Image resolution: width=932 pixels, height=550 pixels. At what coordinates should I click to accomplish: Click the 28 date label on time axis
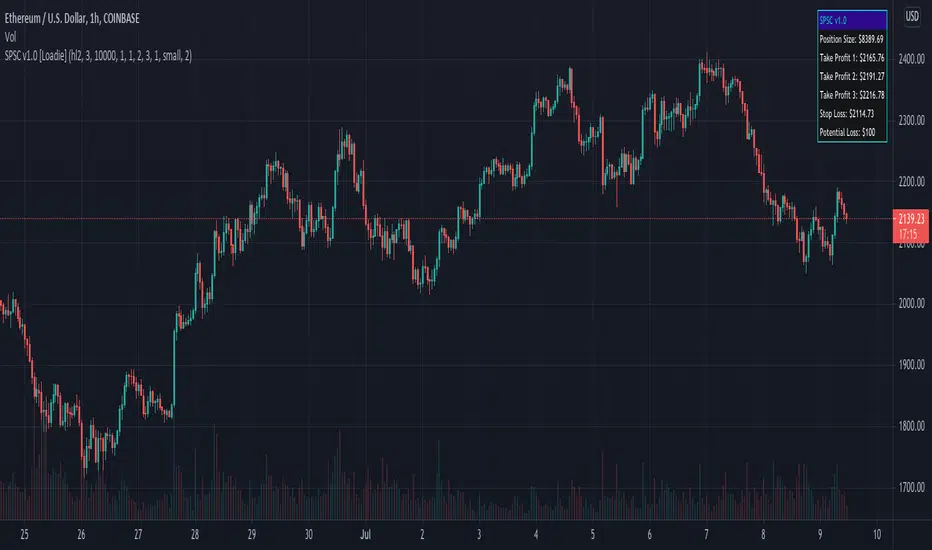[195, 535]
